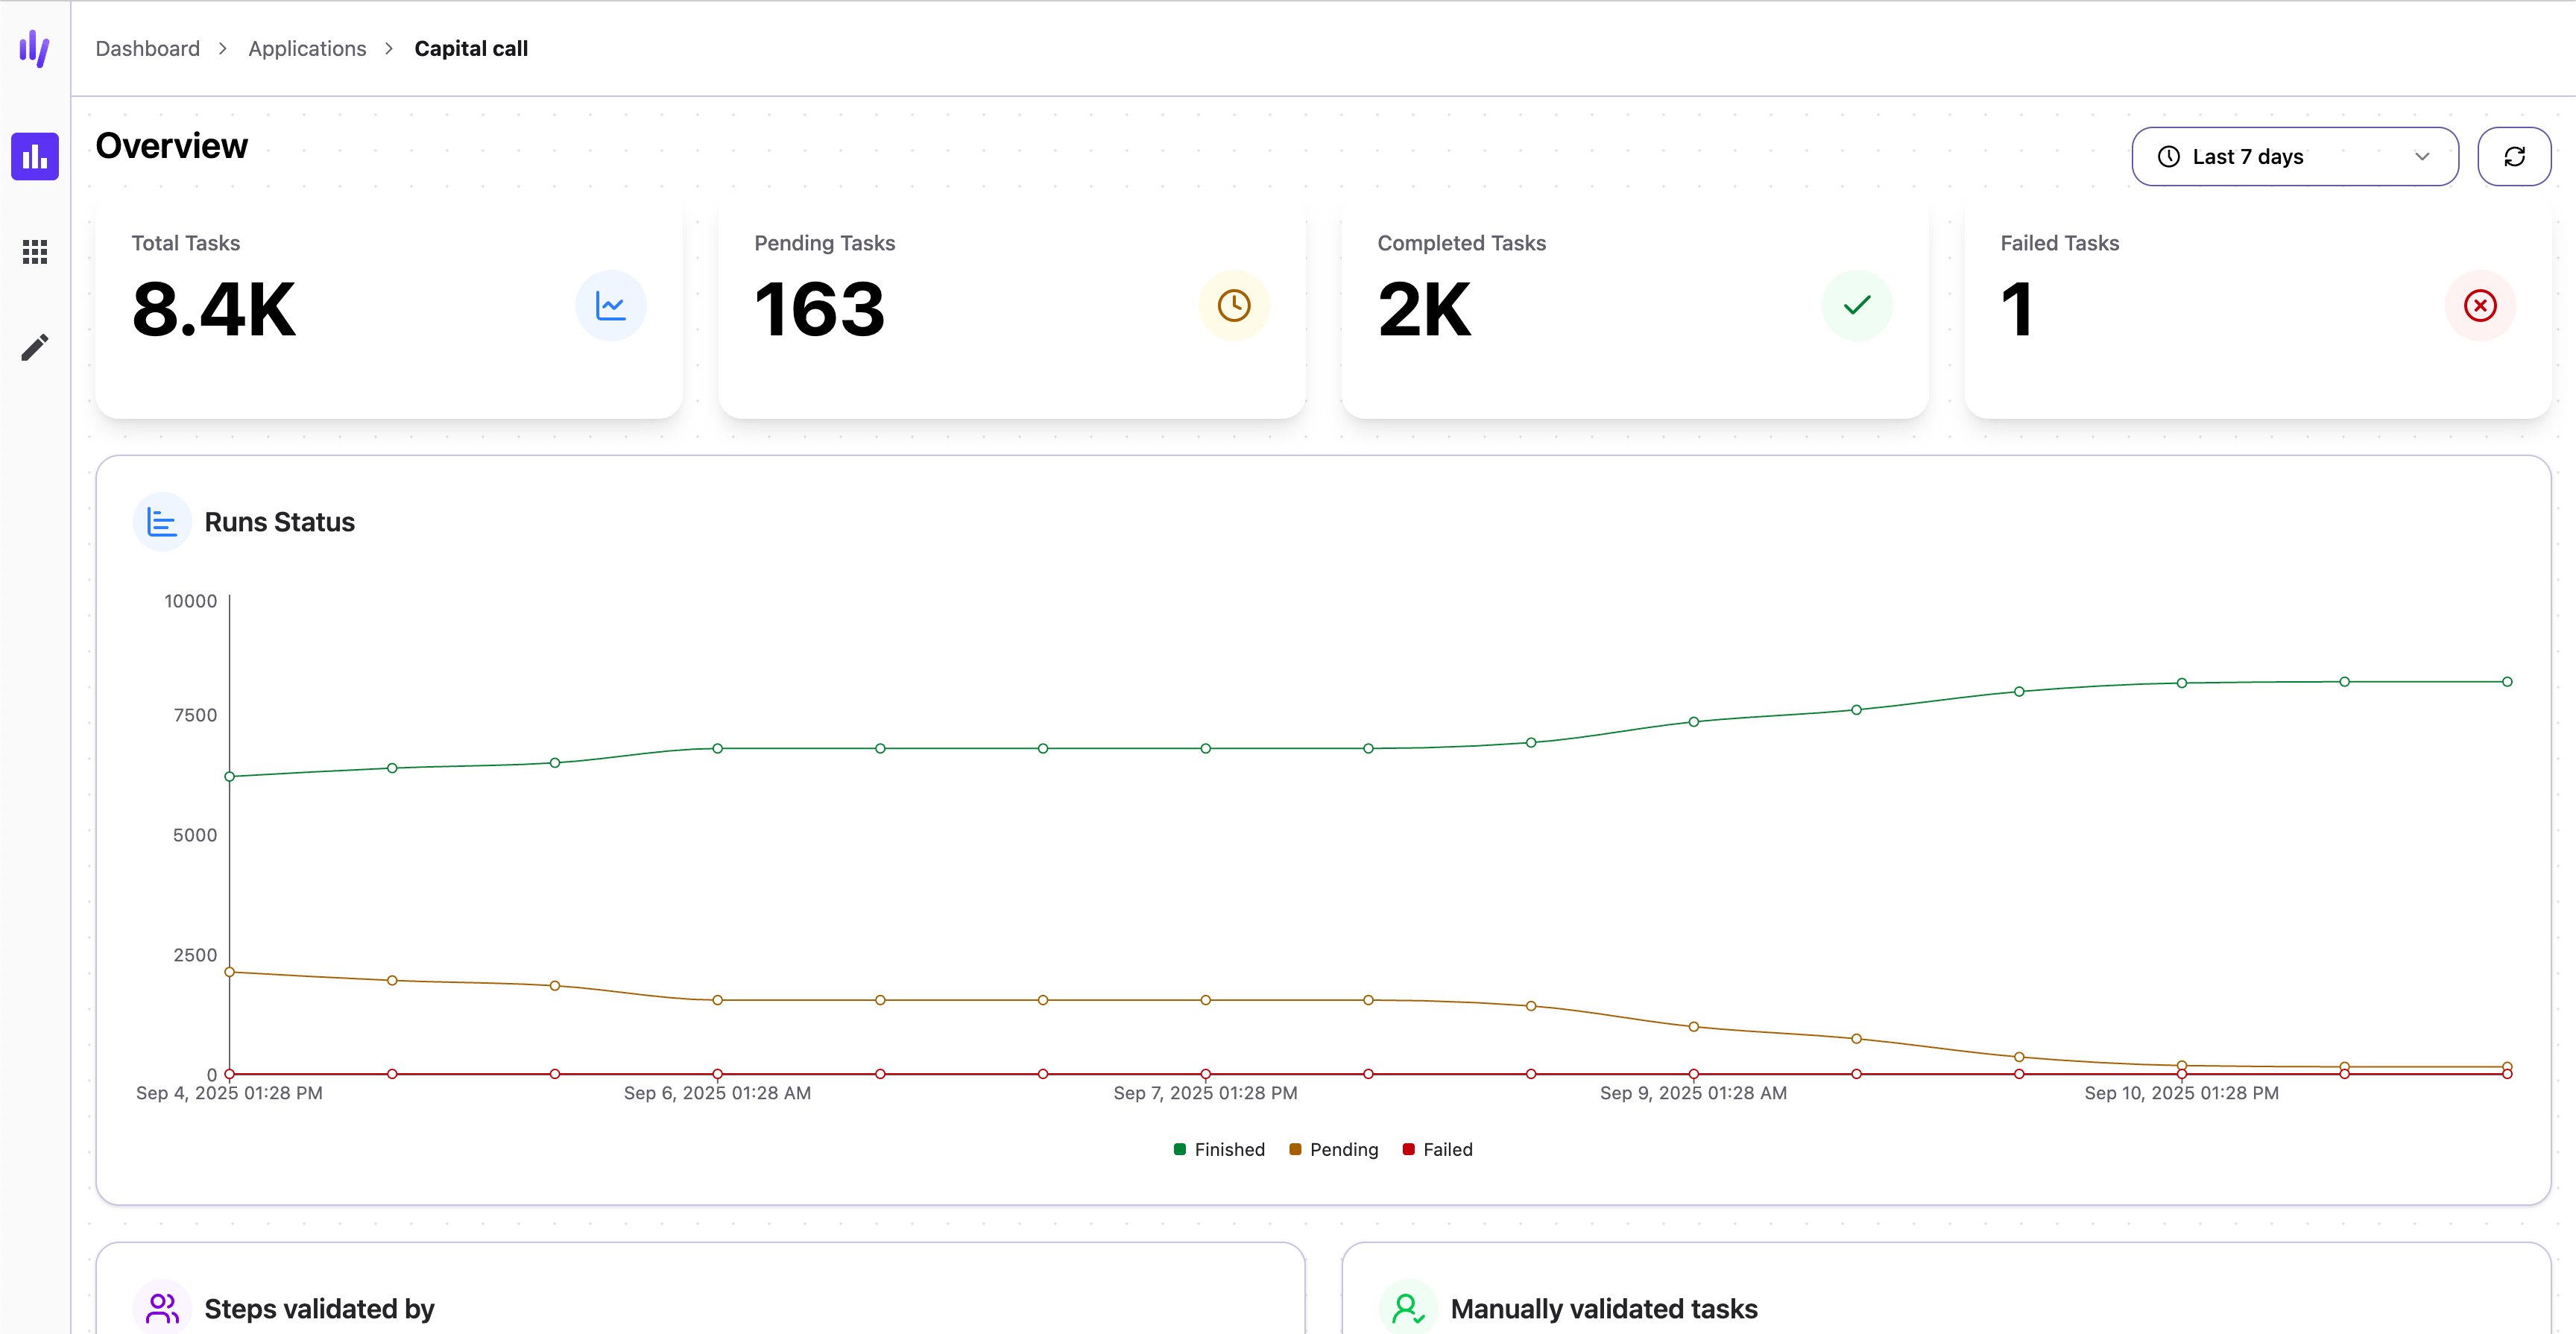Viewport: 2576px width, 1334px height.
Task: Click the Capital call breadcrumb item
Action: point(471,49)
